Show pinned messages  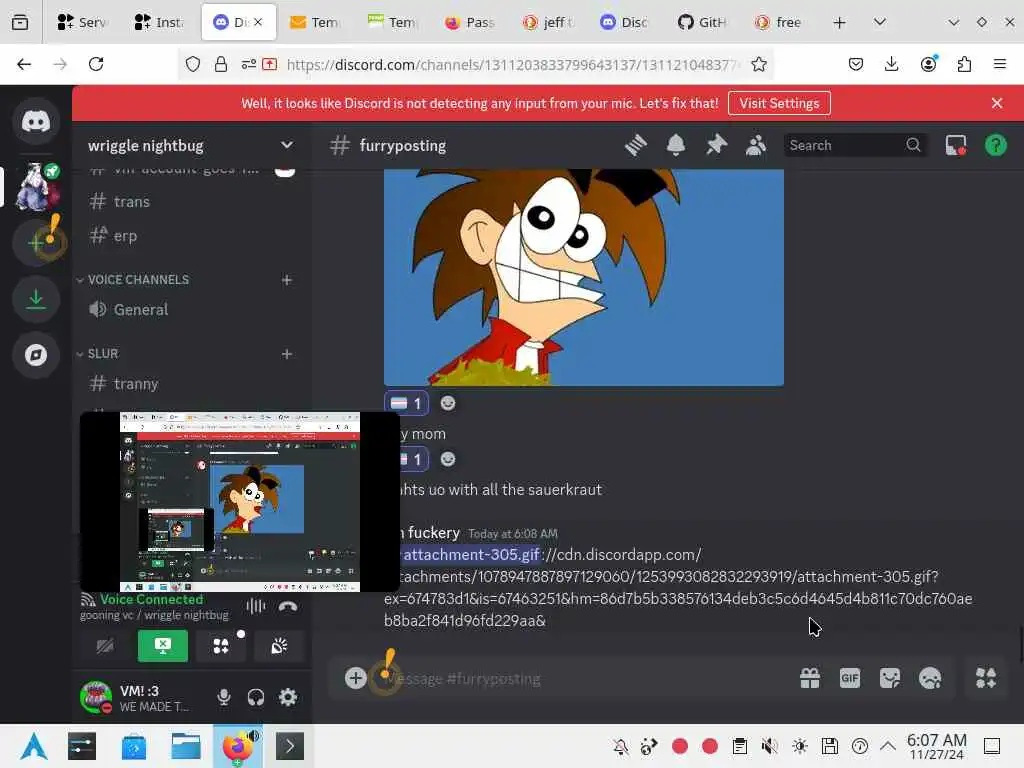[716, 145]
